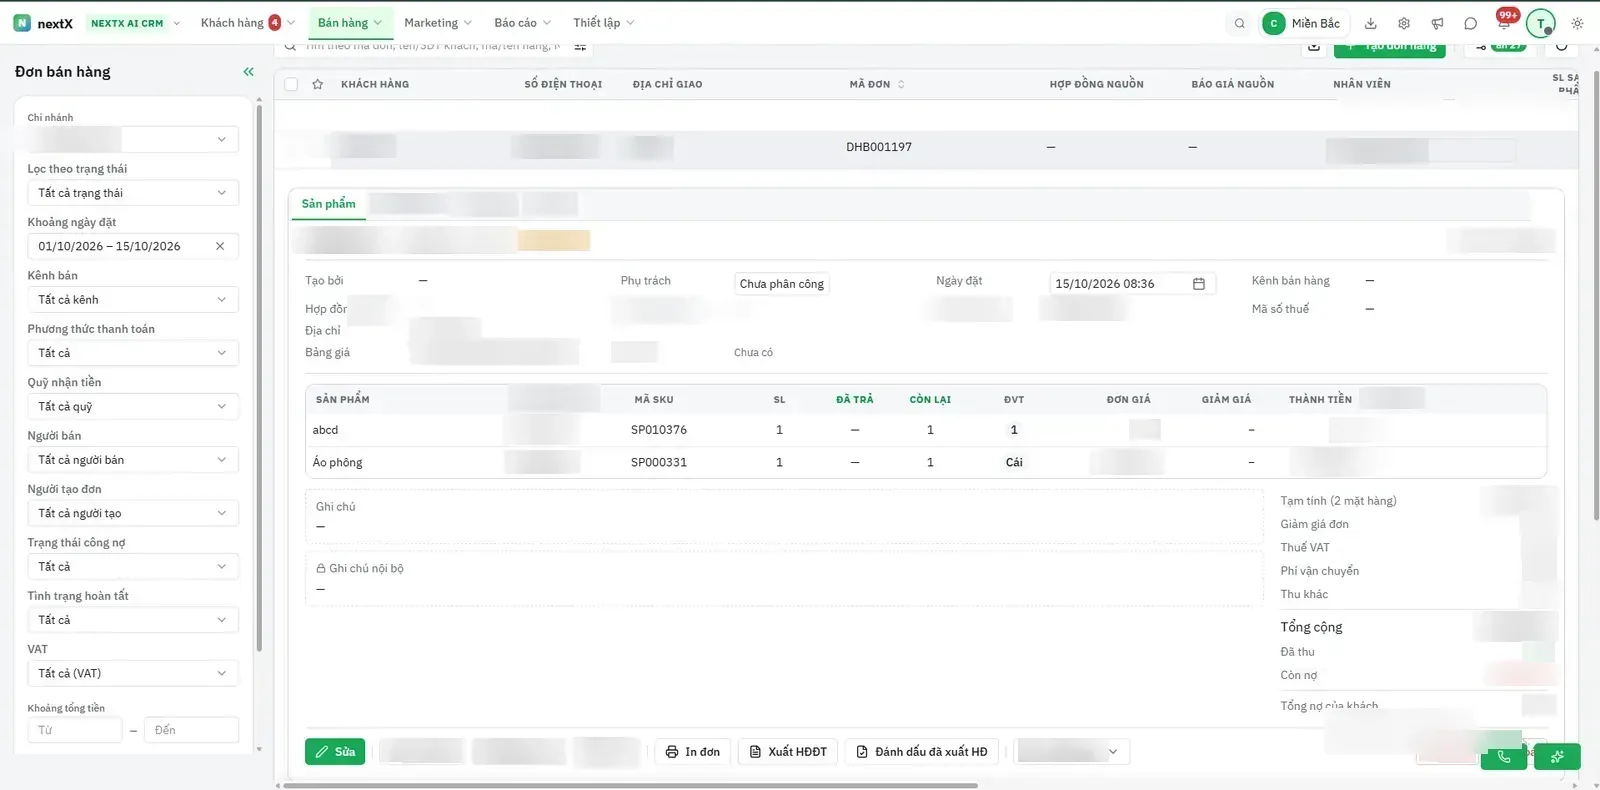Open the Marketing menu
This screenshot has width=1600, height=790.
[438, 23]
